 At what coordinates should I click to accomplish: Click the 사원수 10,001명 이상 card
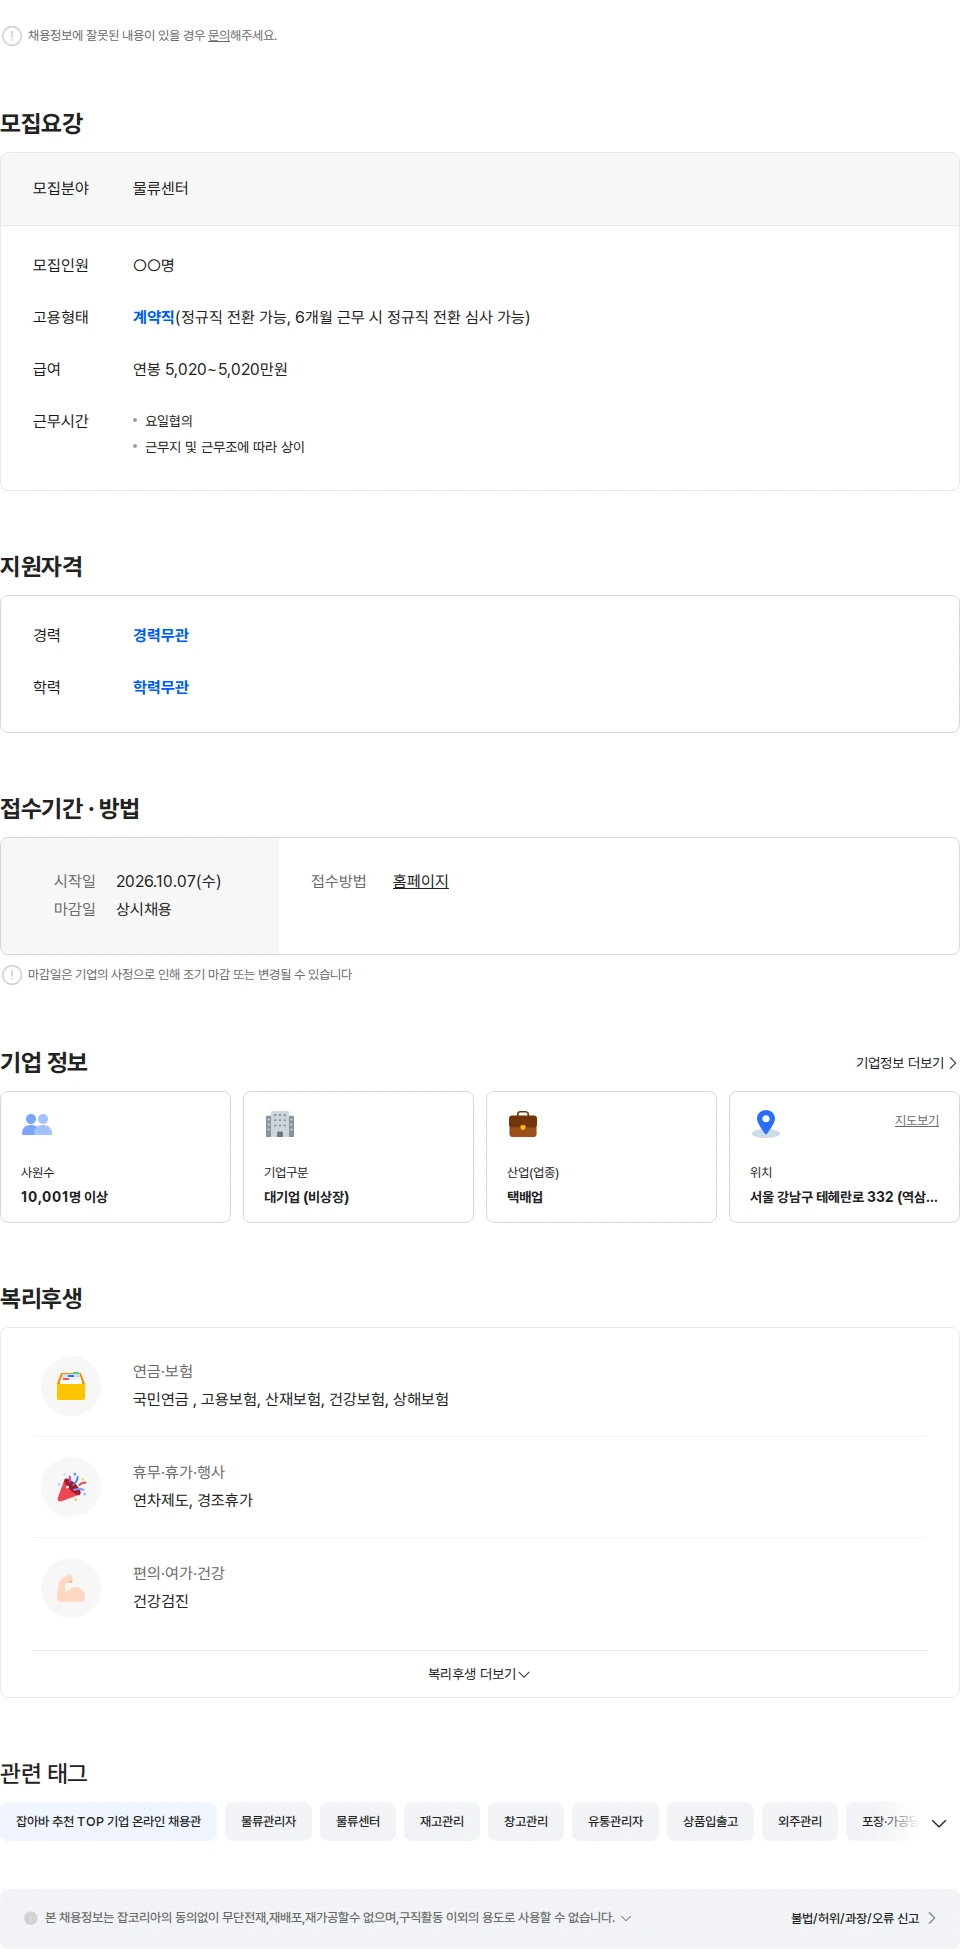[115, 1157]
